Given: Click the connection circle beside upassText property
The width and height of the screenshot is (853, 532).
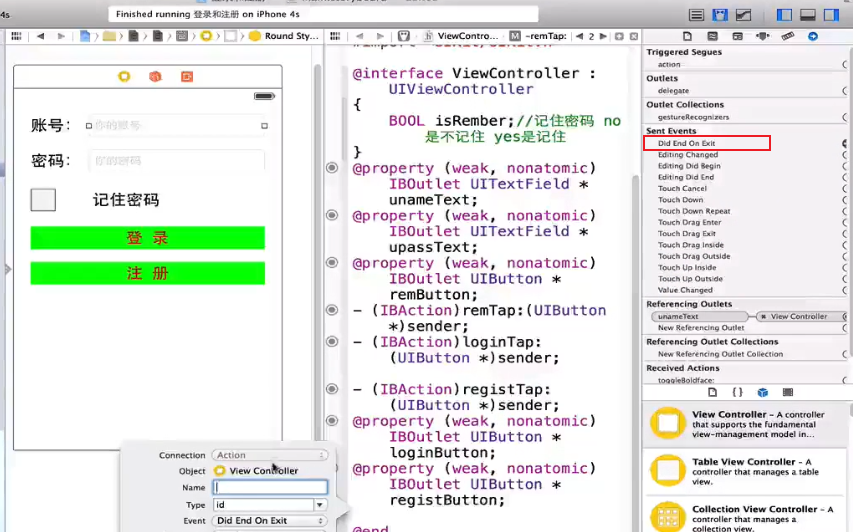Looking at the screenshot, I should (332, 215).
